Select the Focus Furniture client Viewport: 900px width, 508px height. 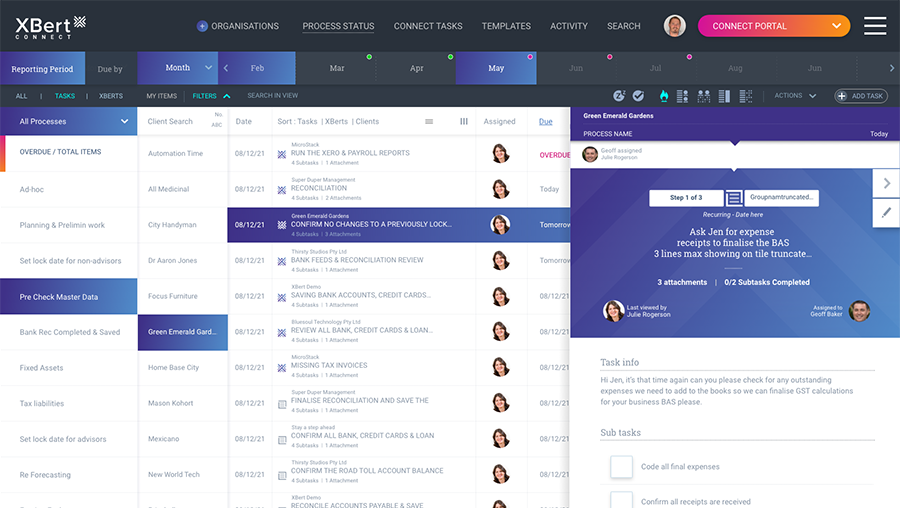pyautogui.click(x=183, y=296)
